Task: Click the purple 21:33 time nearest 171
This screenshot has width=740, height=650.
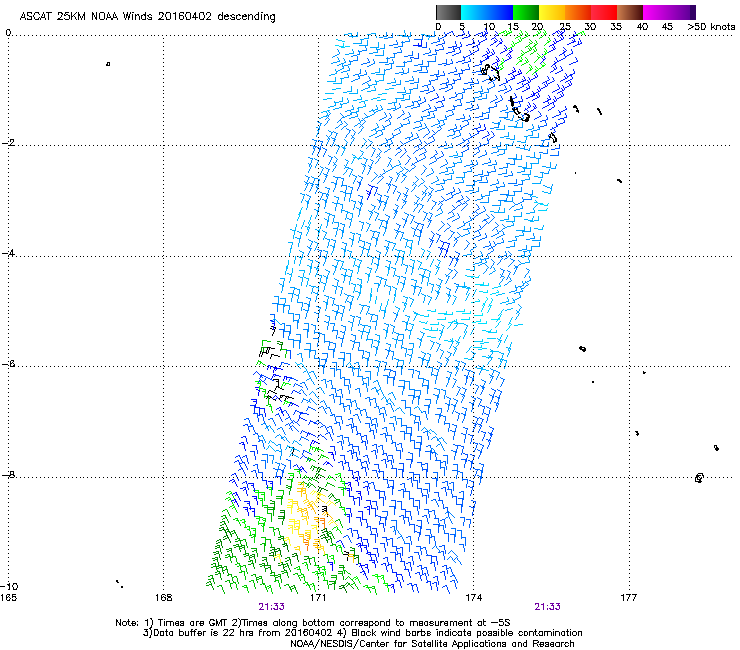Action: tap(271, 607)
